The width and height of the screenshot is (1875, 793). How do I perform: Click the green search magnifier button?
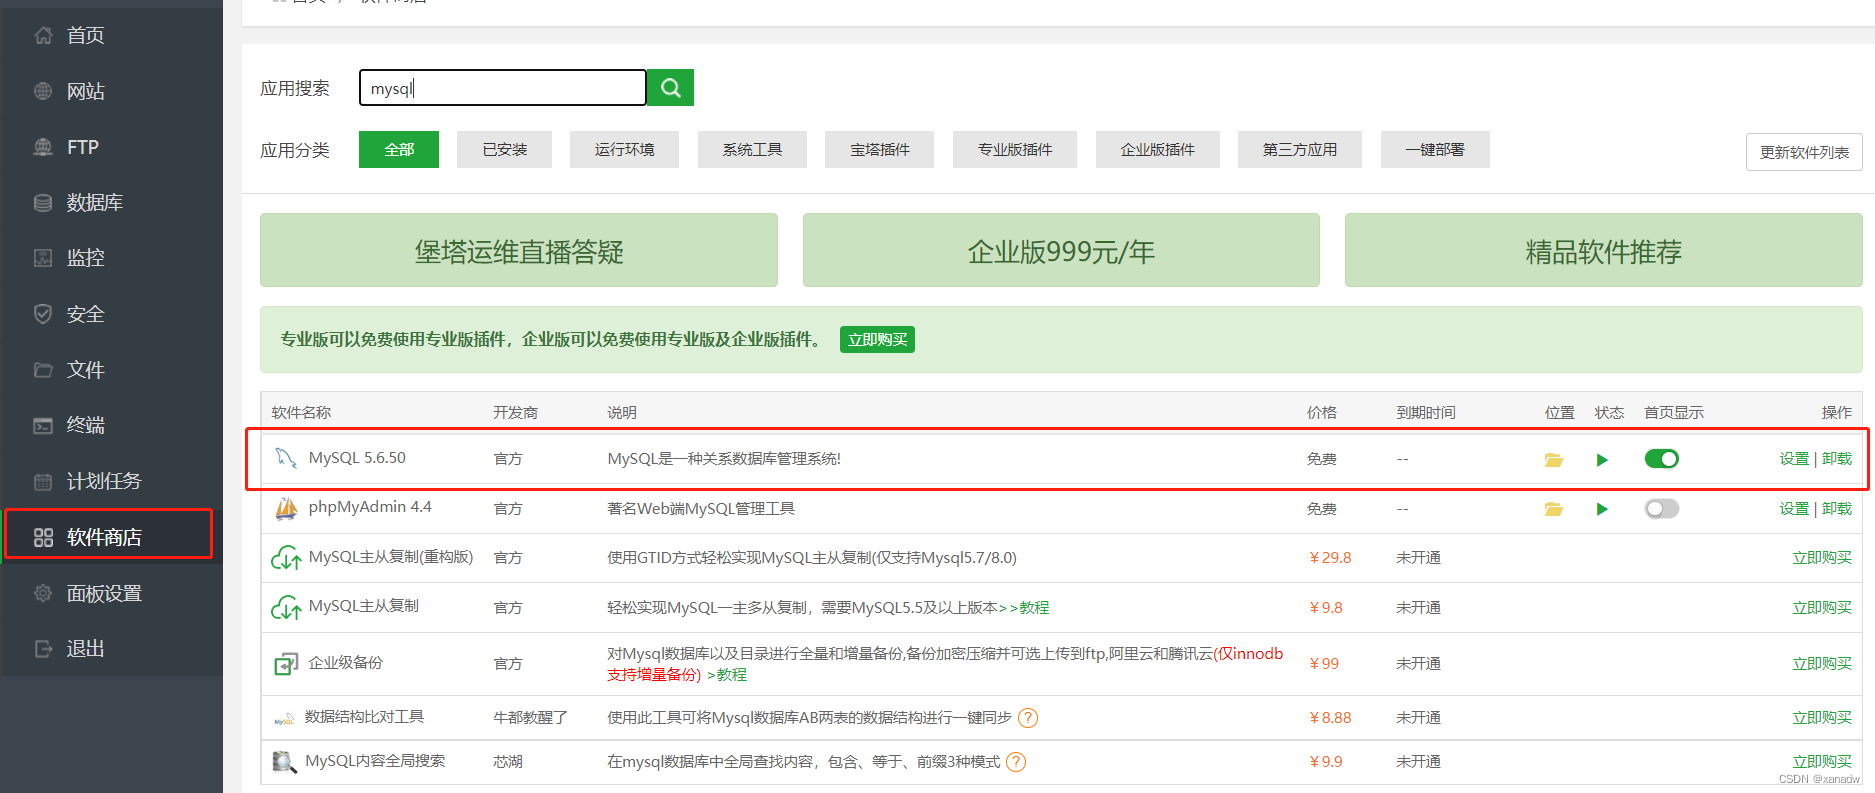point(671,88)
